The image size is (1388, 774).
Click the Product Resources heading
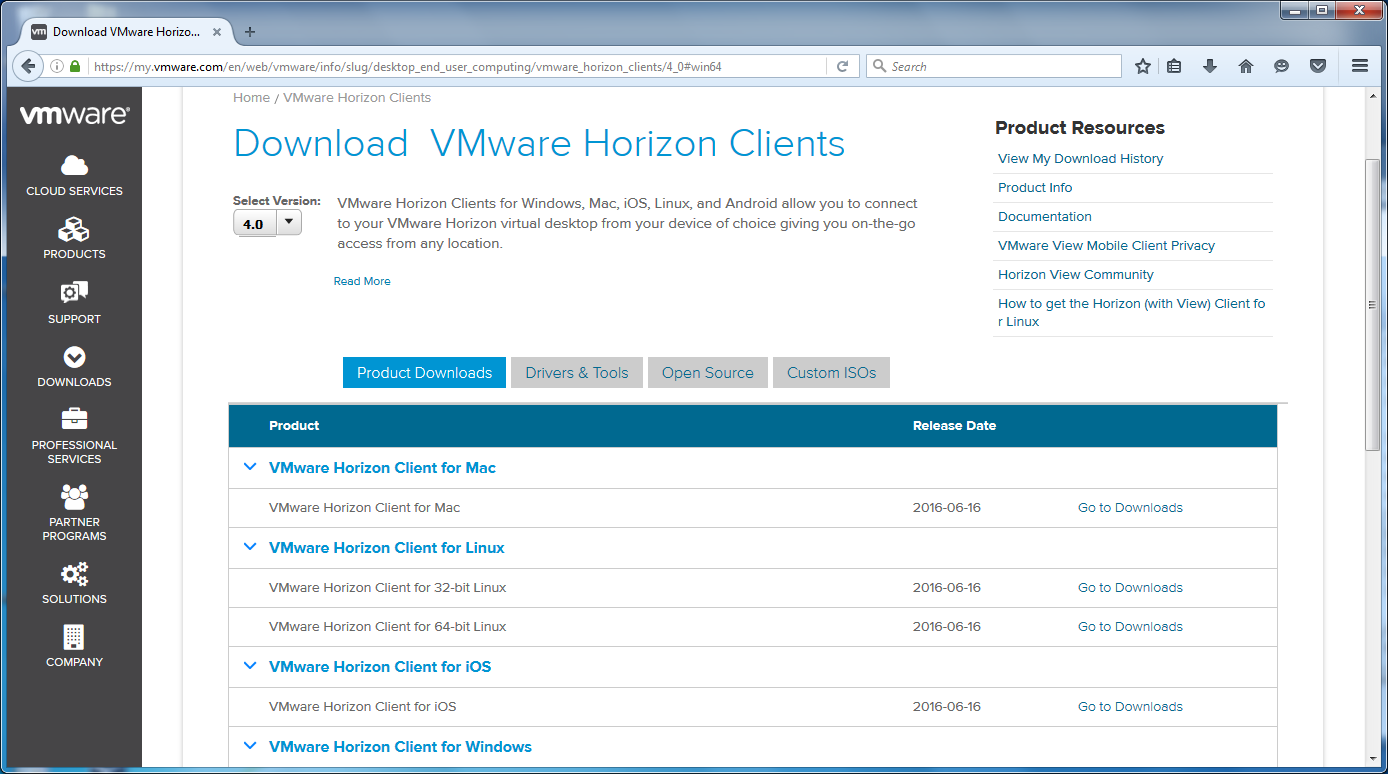(1080, 127)
